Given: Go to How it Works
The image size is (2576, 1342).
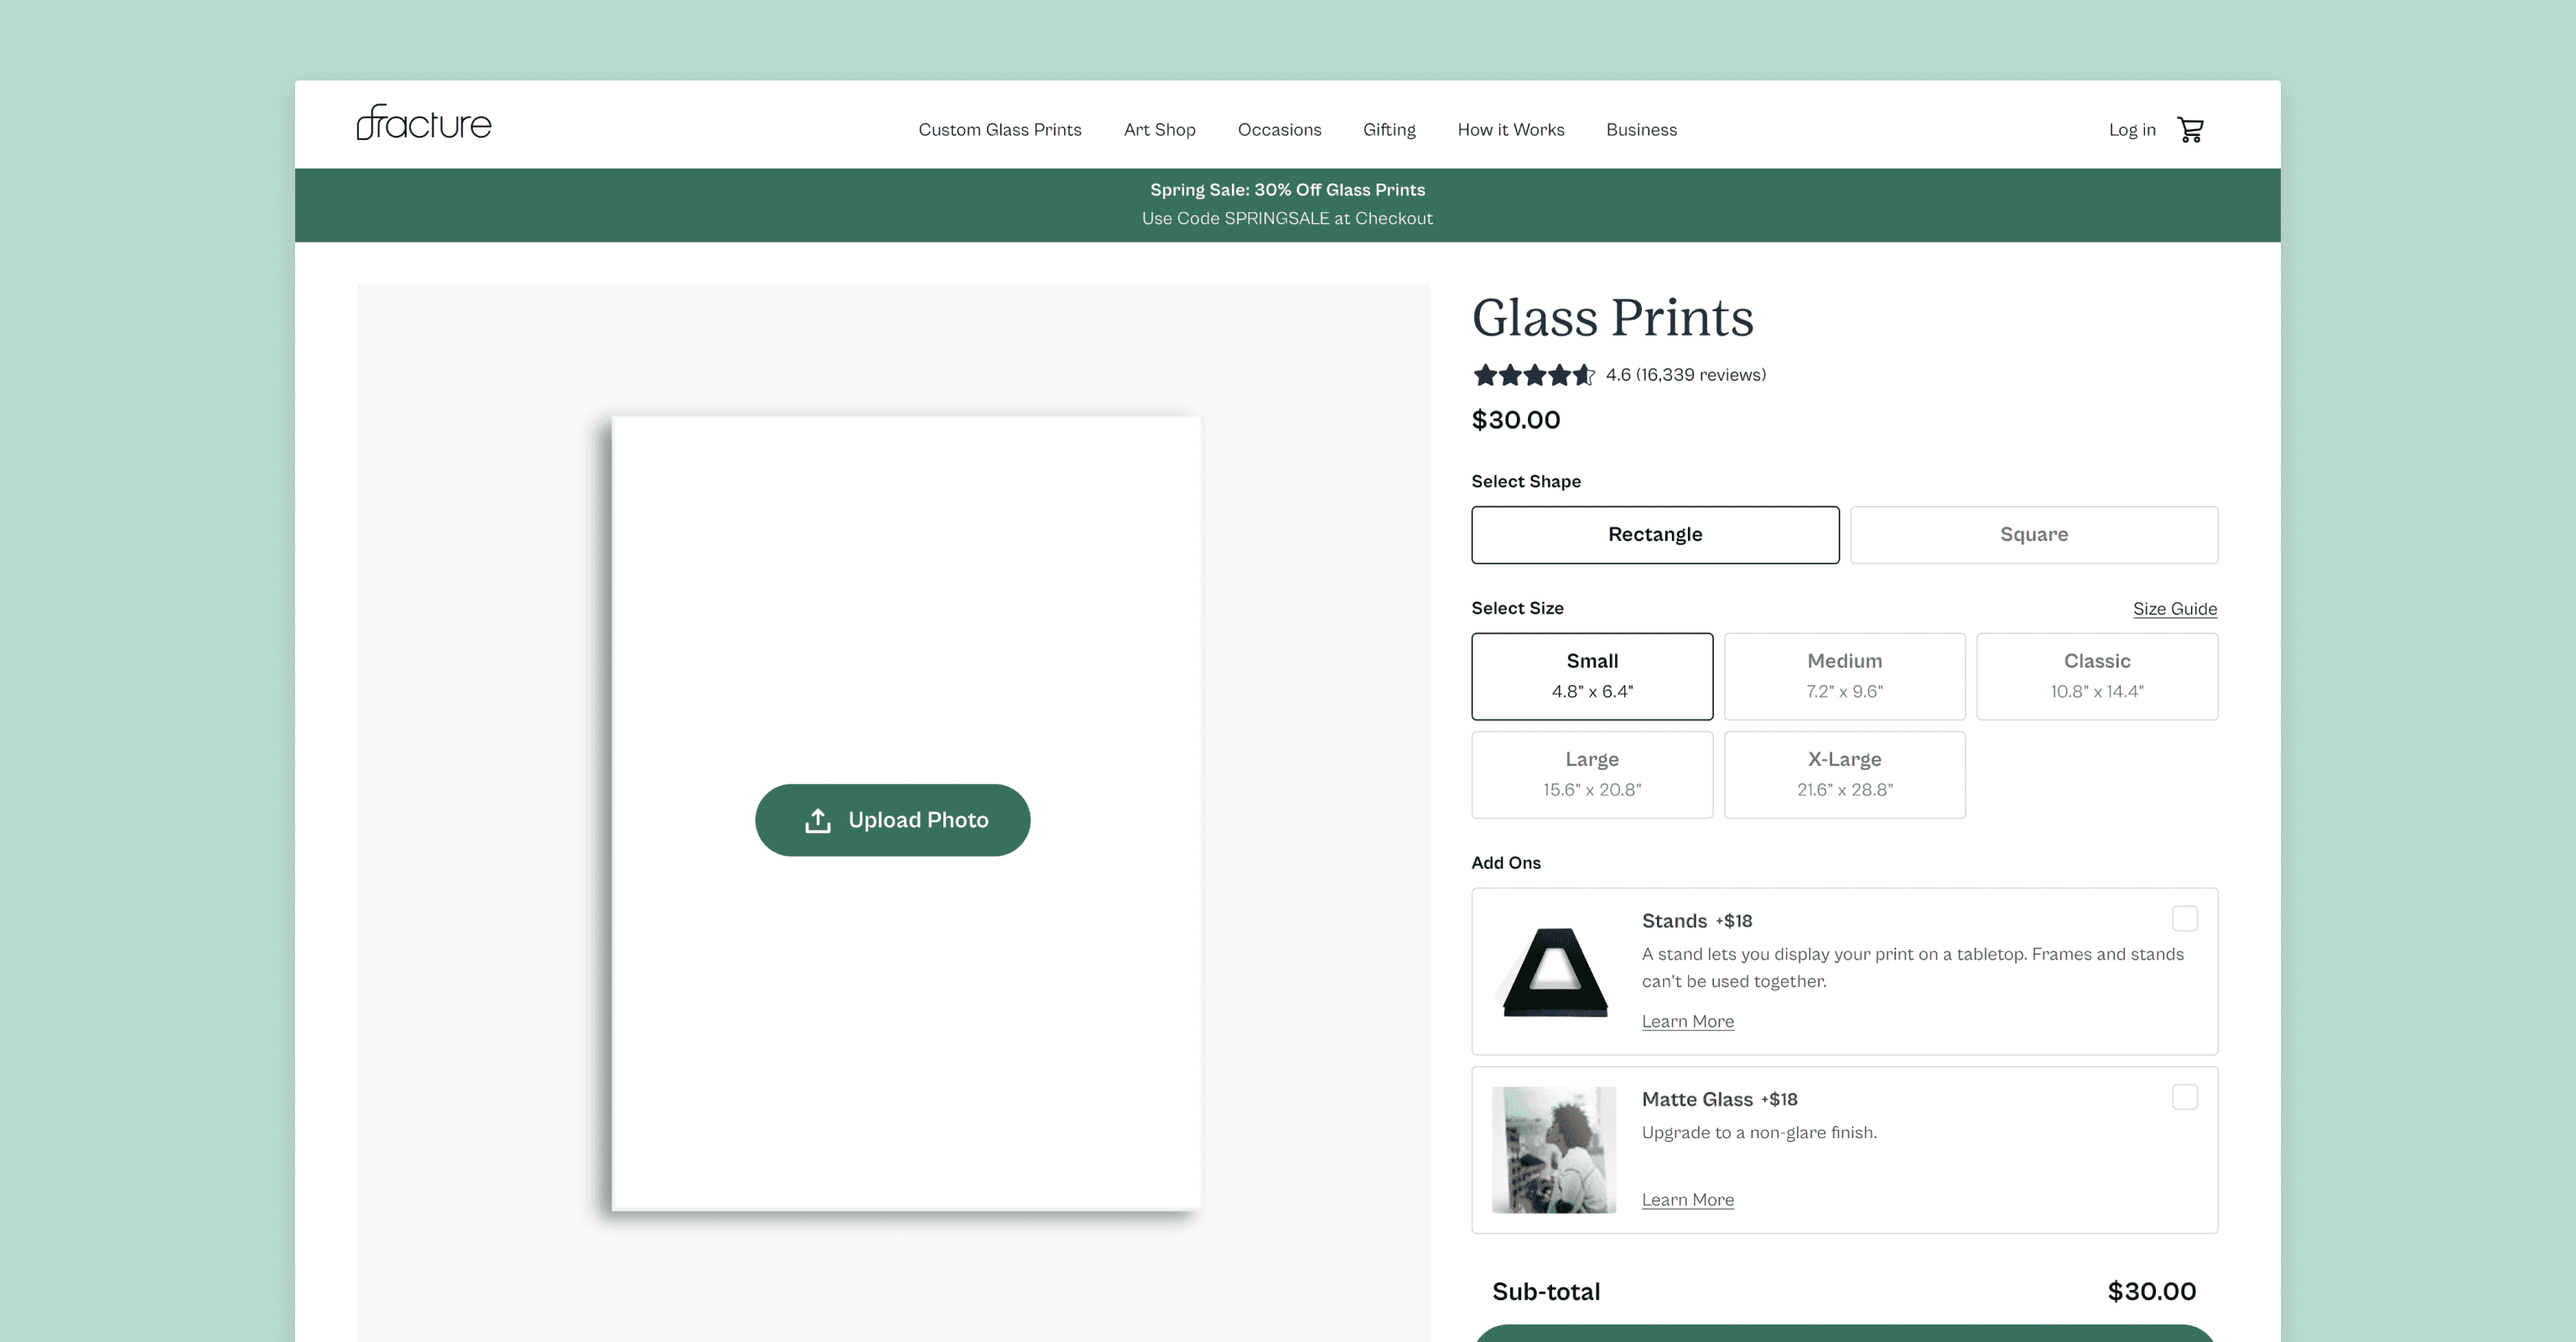Looking at the screenshot, I should click(1510, 130).
